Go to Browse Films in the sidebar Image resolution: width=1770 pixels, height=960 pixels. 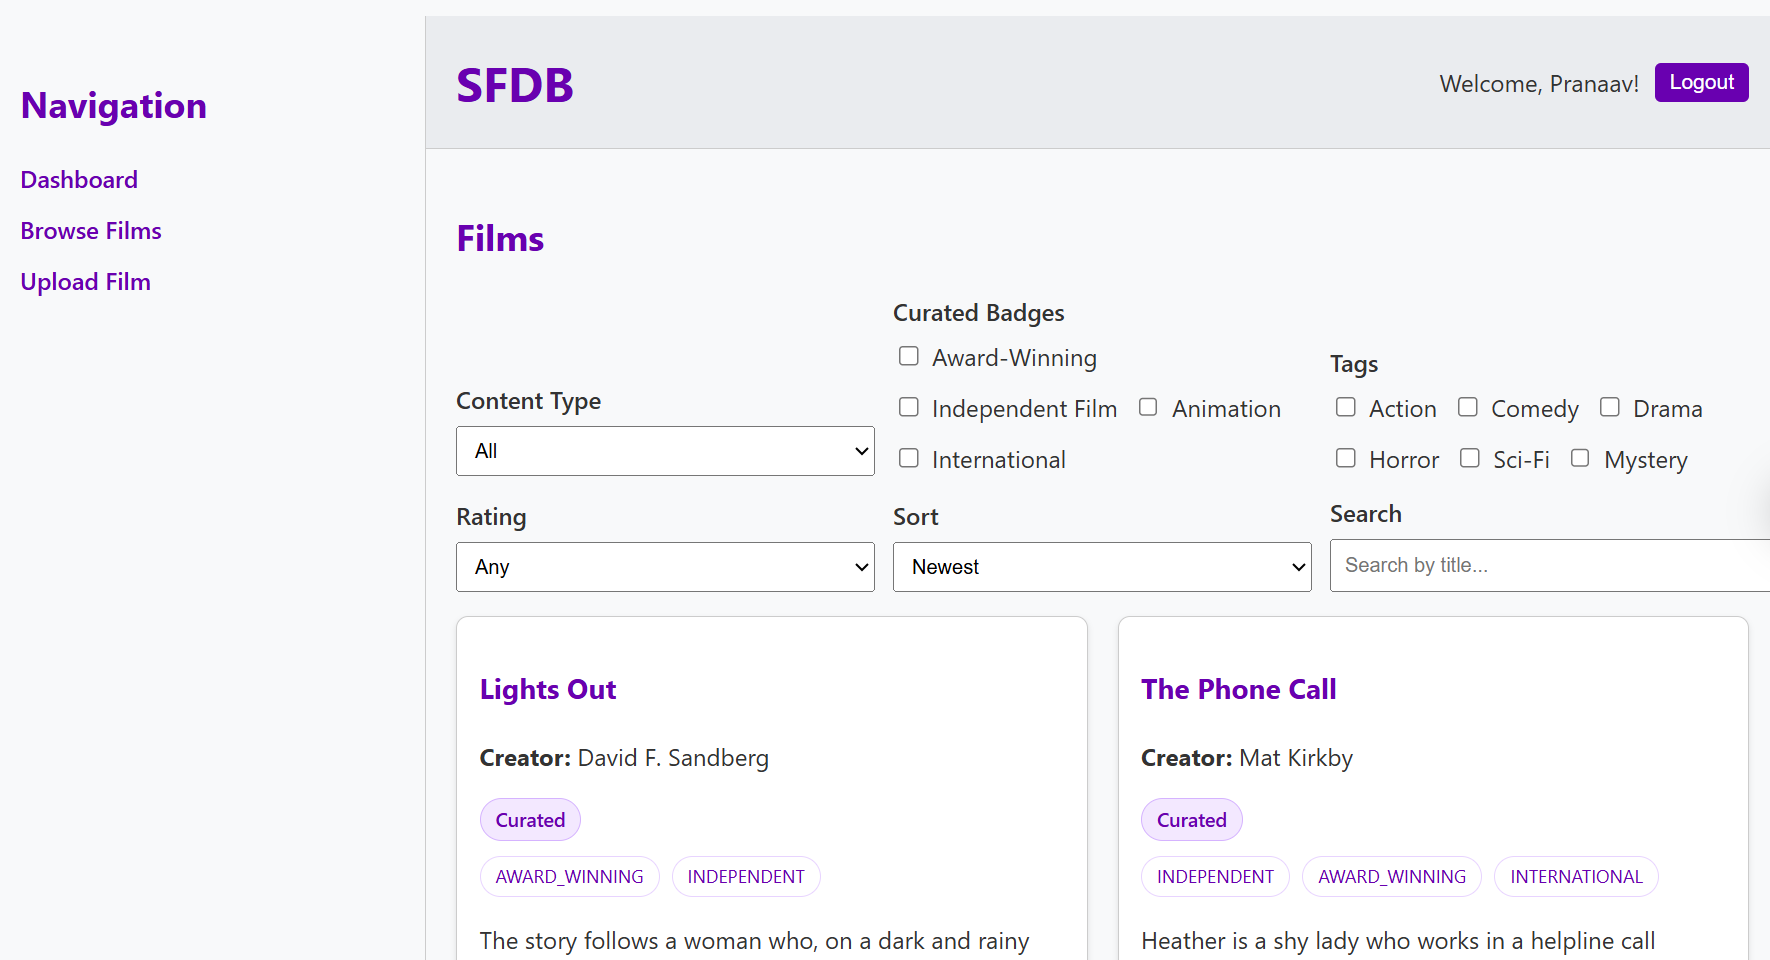pos(91,231)
